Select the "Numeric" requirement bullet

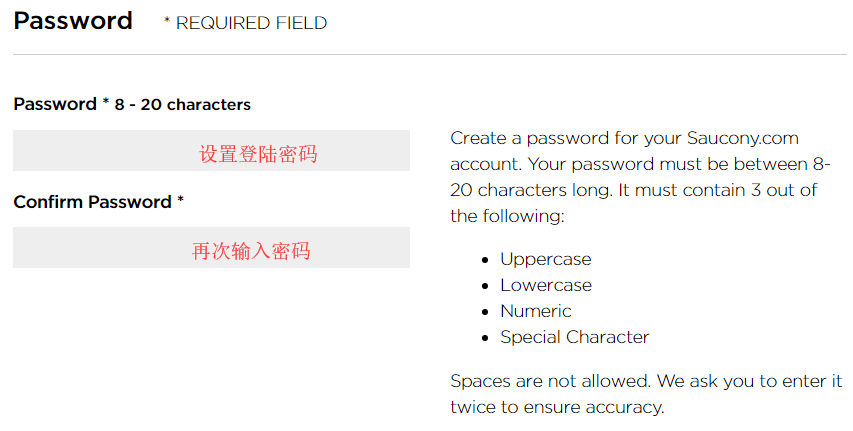point(536,311)
